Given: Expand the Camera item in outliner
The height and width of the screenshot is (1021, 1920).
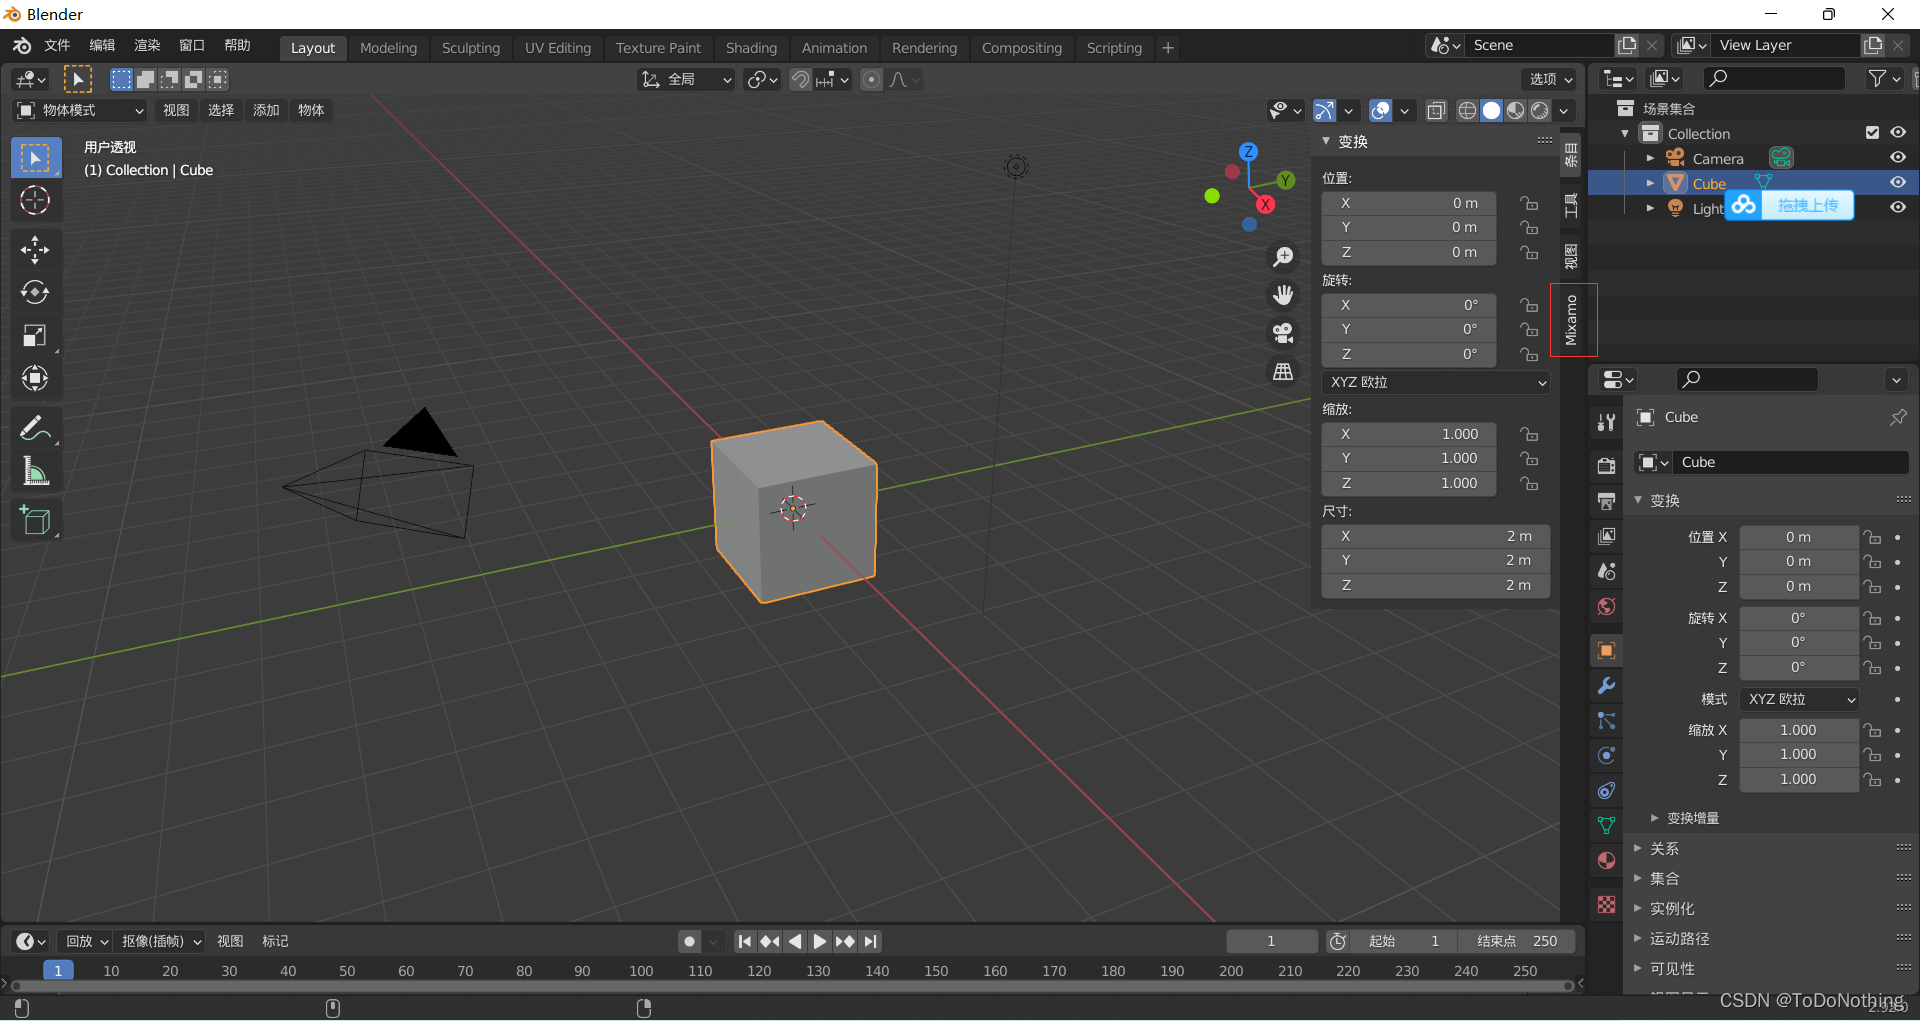Looking at the screenshot, I should [1649, 158].
